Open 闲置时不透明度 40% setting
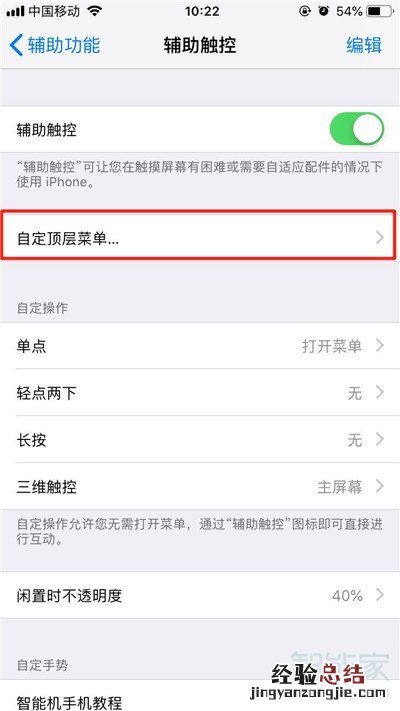Image resolution: width=400 pixels, height=711 pixels. pos(200,594)
